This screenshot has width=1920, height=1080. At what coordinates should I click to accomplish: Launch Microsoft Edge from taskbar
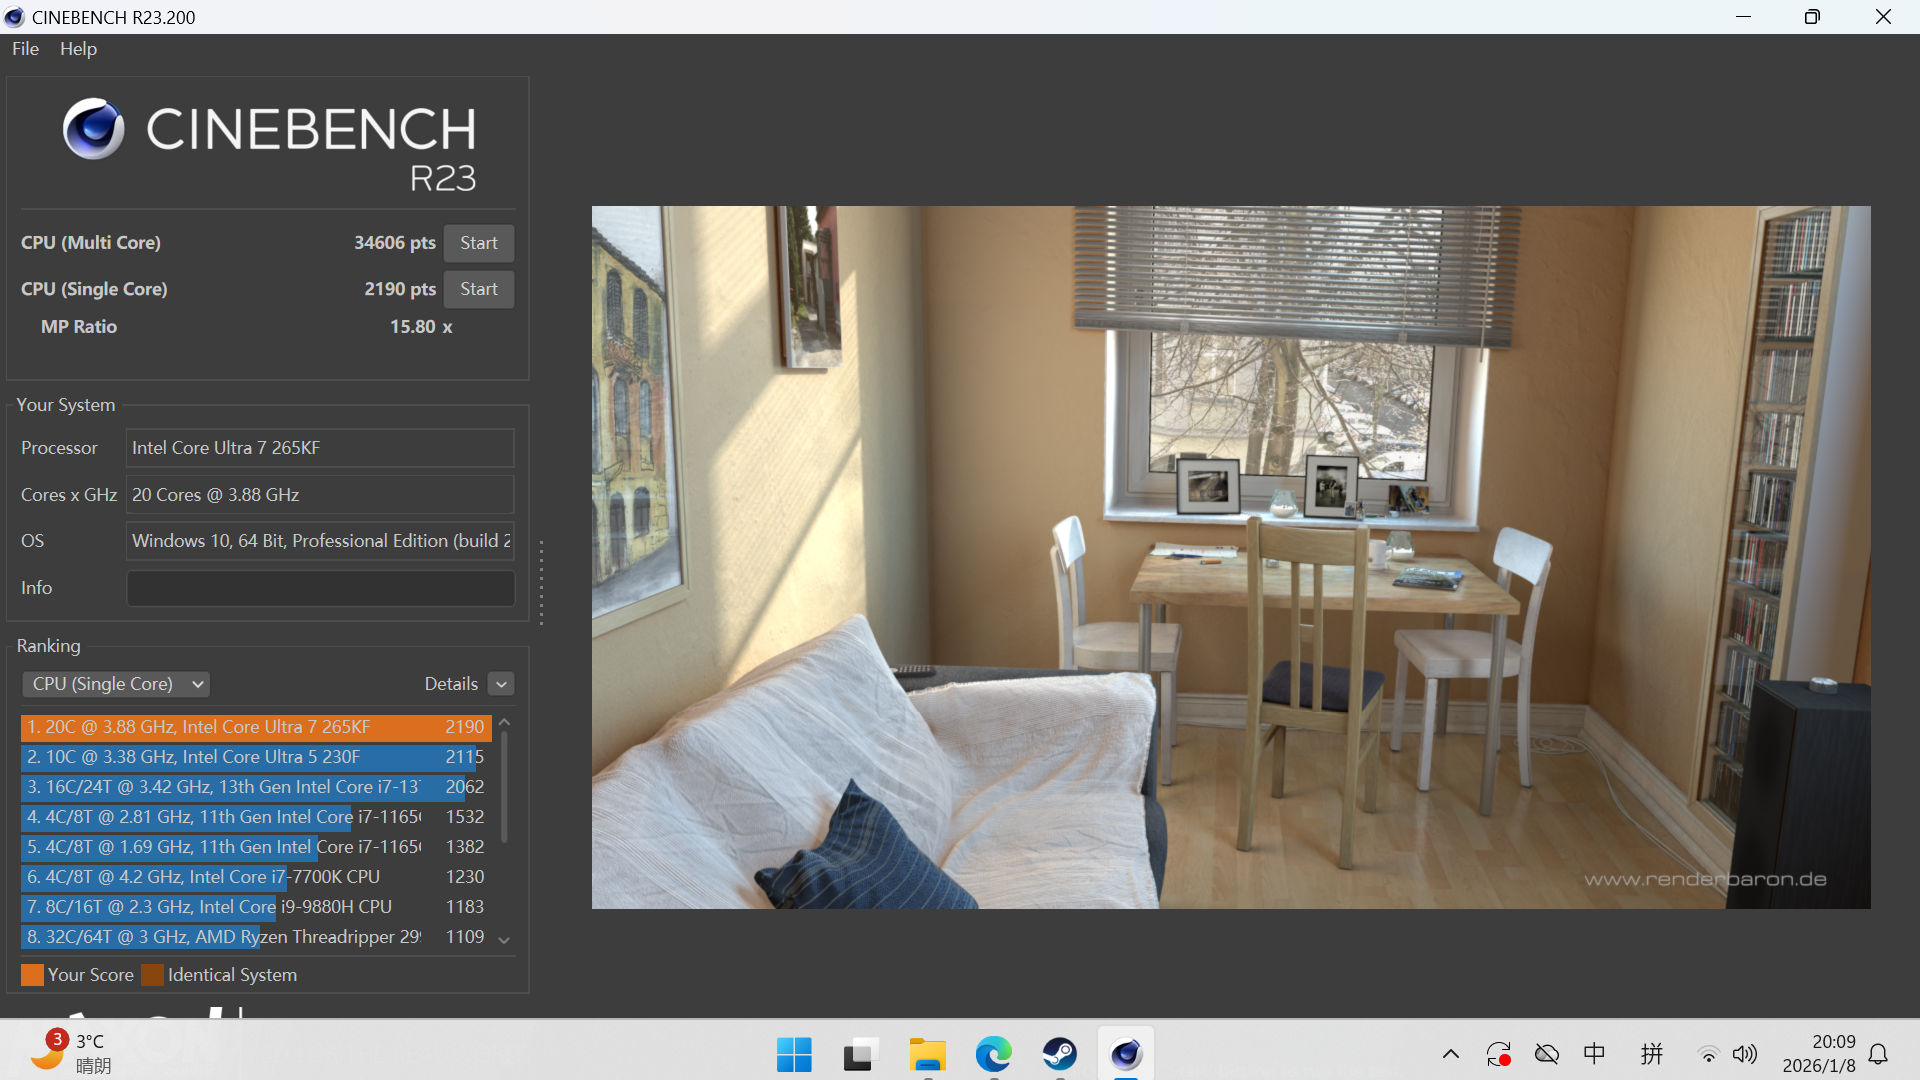click(x=993, y=1054)
